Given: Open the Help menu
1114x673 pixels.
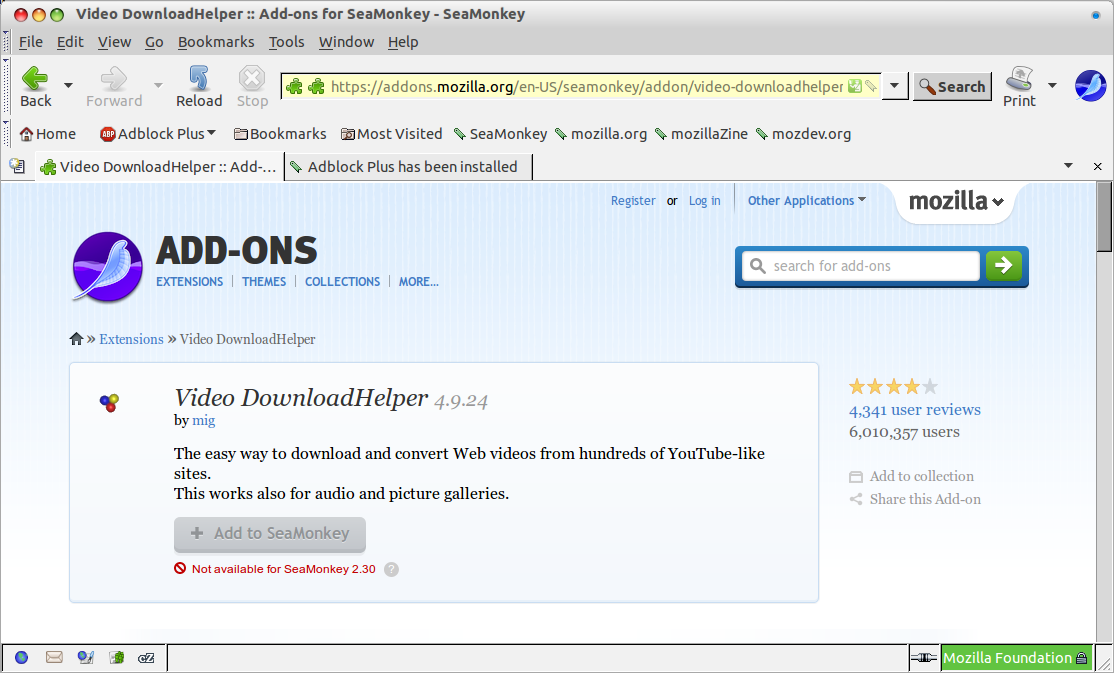Looking at the screenshot, I should coord(403,42).
